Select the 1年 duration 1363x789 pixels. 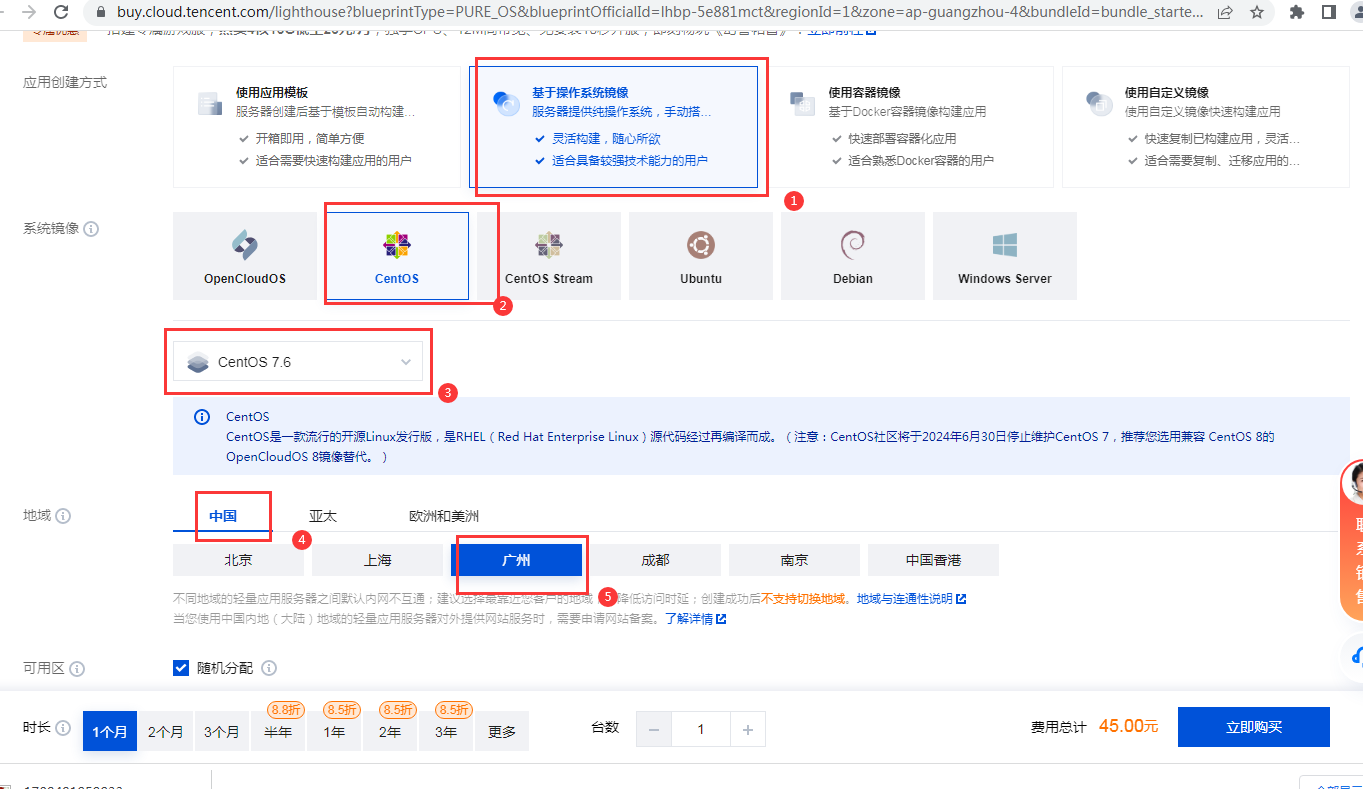pyautogui.click(x=334, y=731)
